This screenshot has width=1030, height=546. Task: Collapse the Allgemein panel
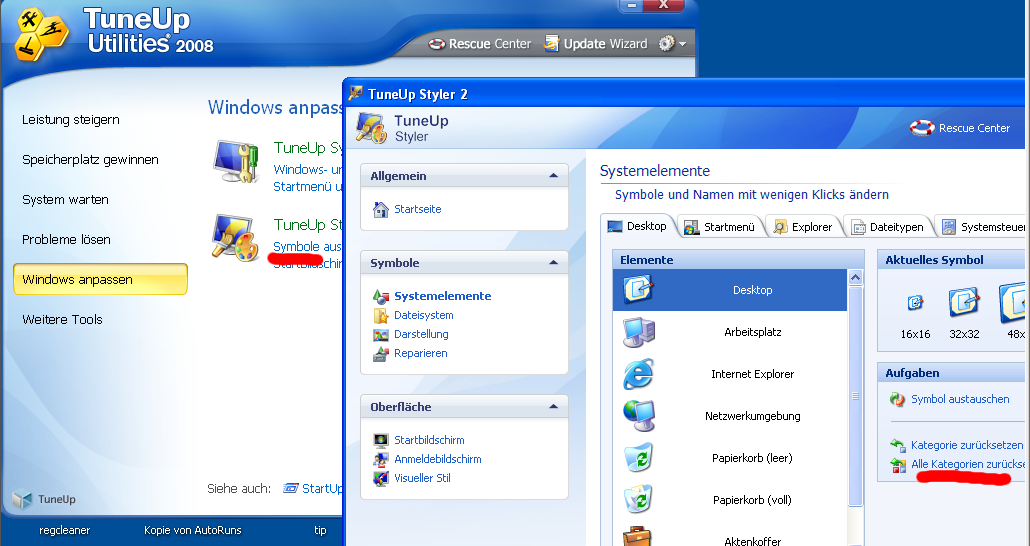coord(553,175)
